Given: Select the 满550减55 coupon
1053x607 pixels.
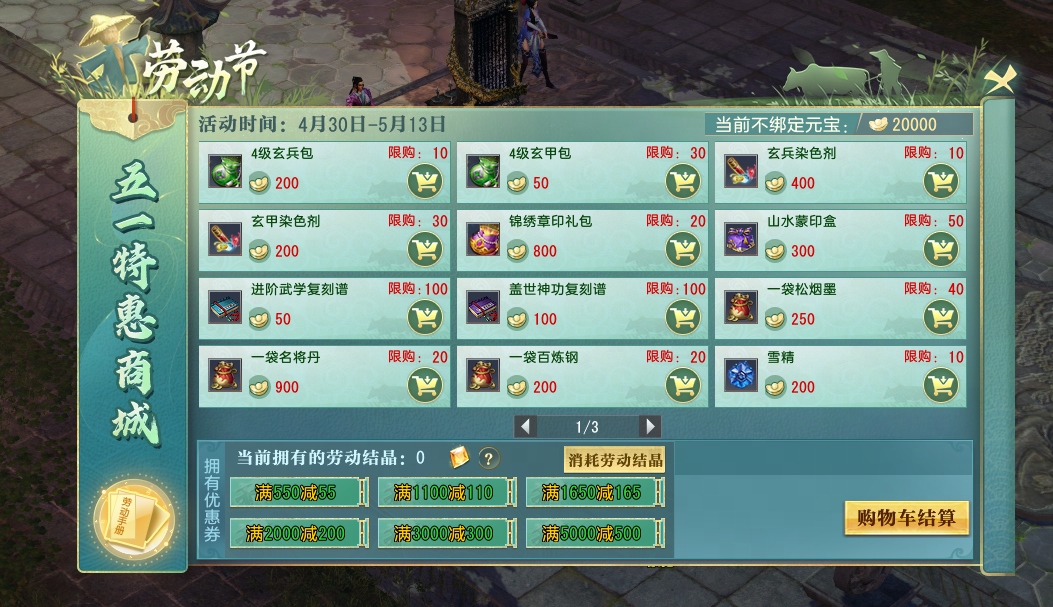Looking at the screenshot, I should (x=299, y=493).
